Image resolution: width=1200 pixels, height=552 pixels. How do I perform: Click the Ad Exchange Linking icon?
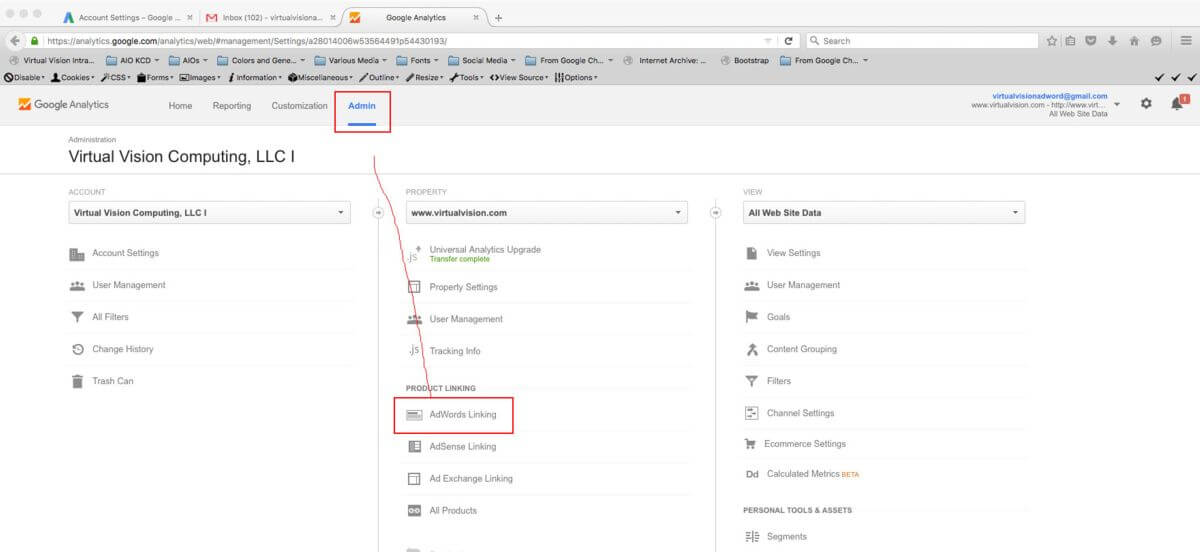(x=414, y=479)
